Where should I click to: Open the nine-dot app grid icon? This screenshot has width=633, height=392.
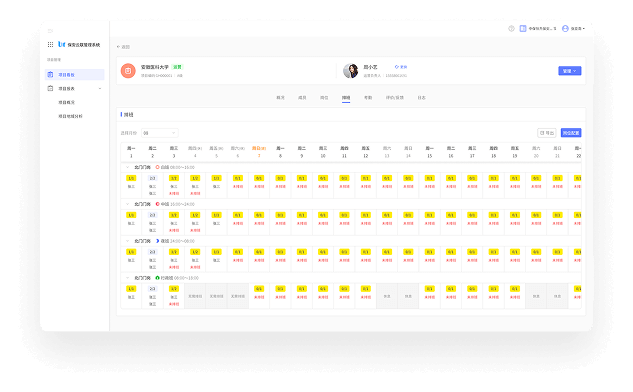pyautogui.click(x=50, y=44)
